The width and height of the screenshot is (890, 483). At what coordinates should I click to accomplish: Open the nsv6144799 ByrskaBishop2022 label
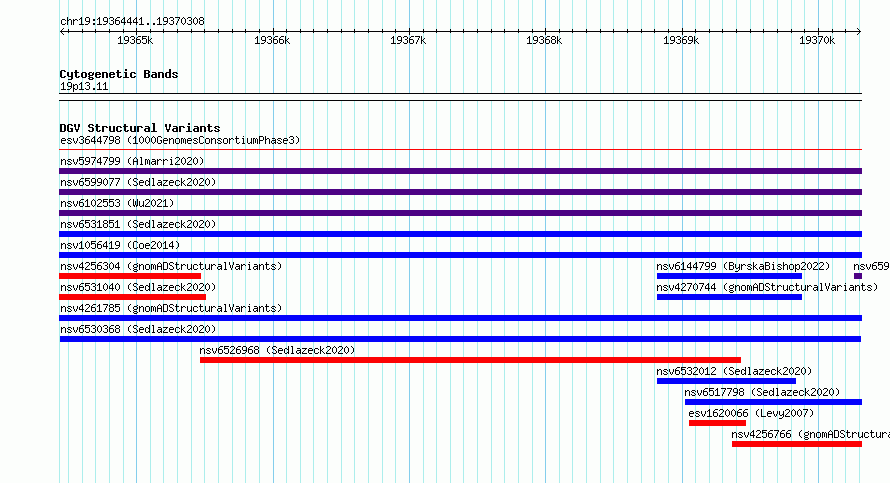pyautogui.click(x=743, y=266)
